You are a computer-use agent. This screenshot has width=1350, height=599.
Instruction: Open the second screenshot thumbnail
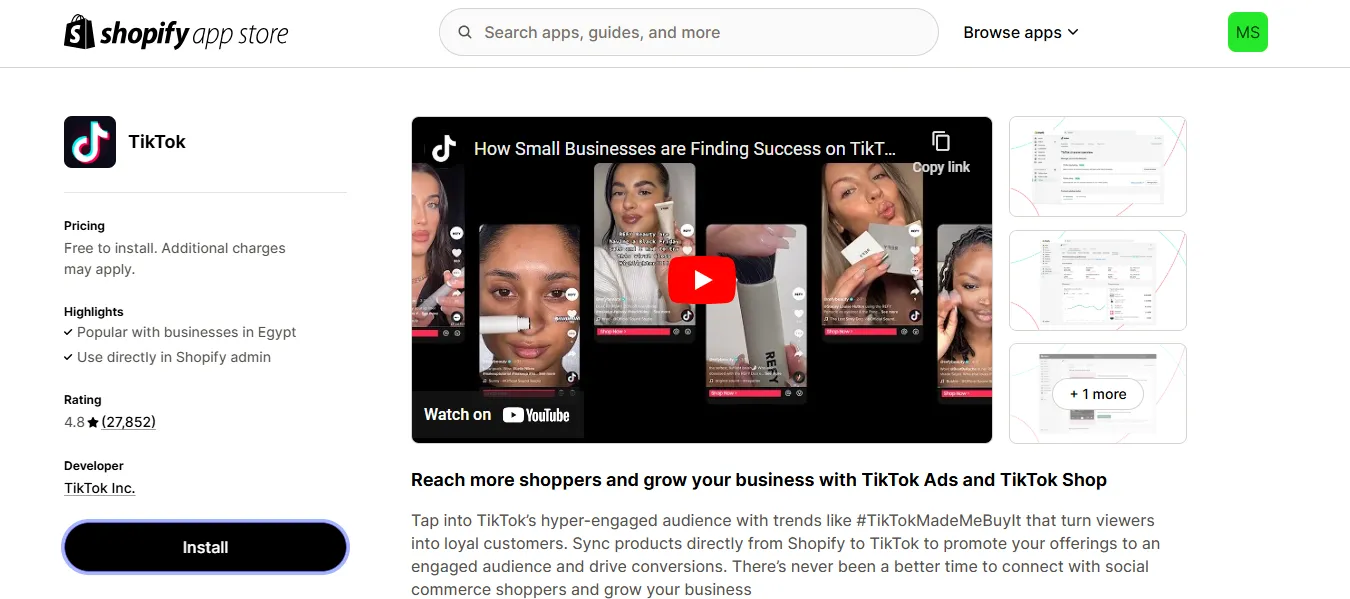1097,280
